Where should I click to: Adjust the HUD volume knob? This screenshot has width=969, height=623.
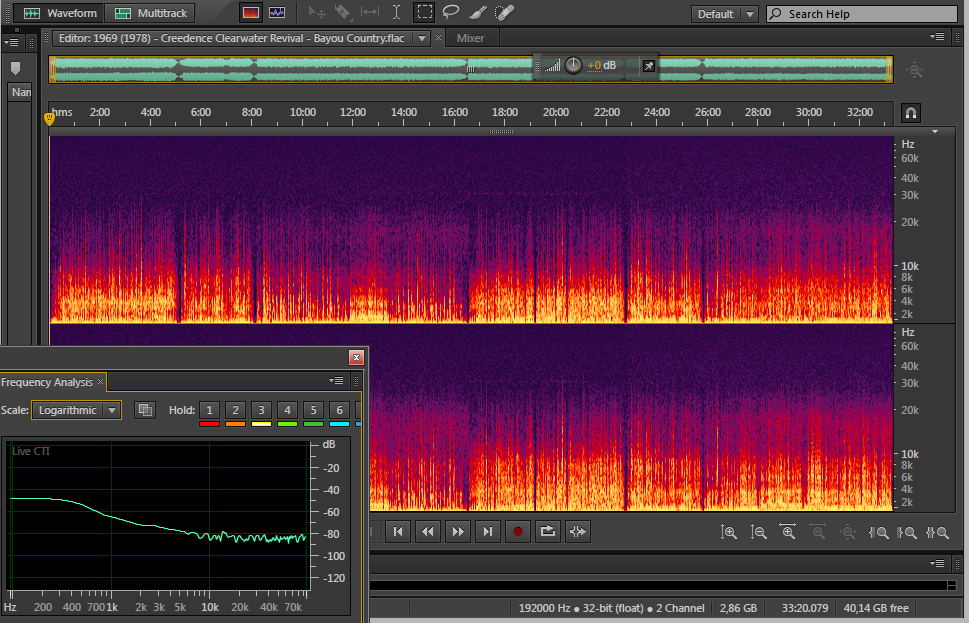(x=573, y=65)
